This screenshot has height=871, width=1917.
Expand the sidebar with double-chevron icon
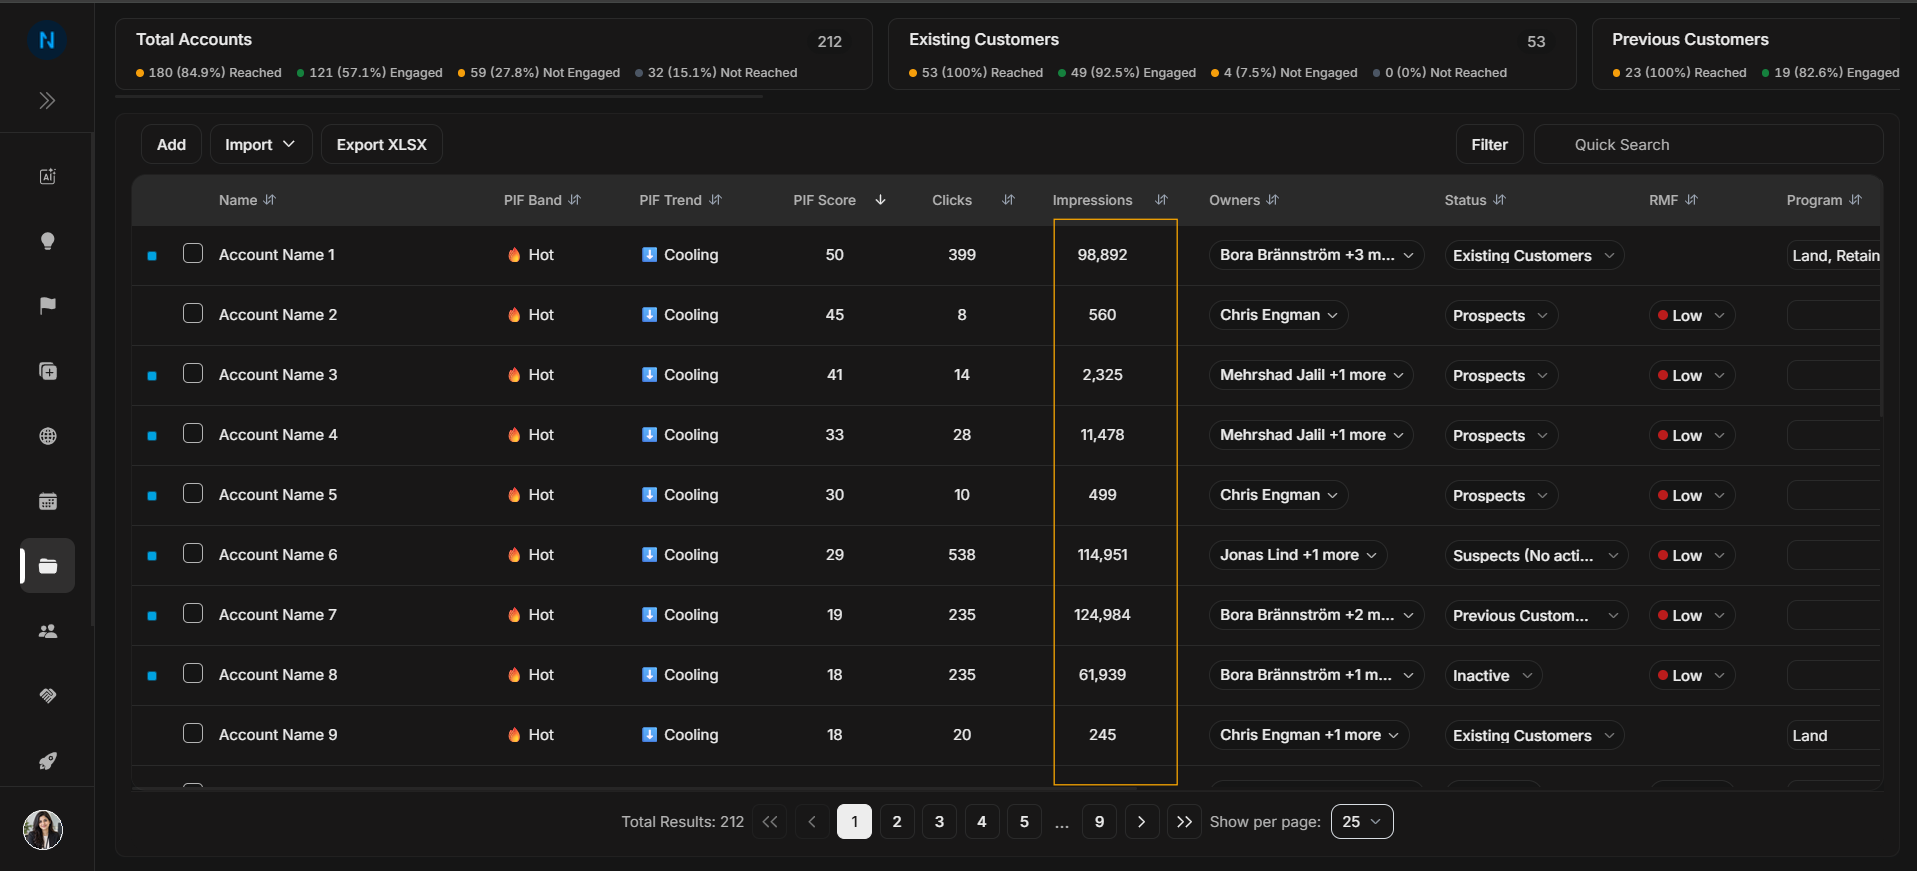click(x=47, y=101)
